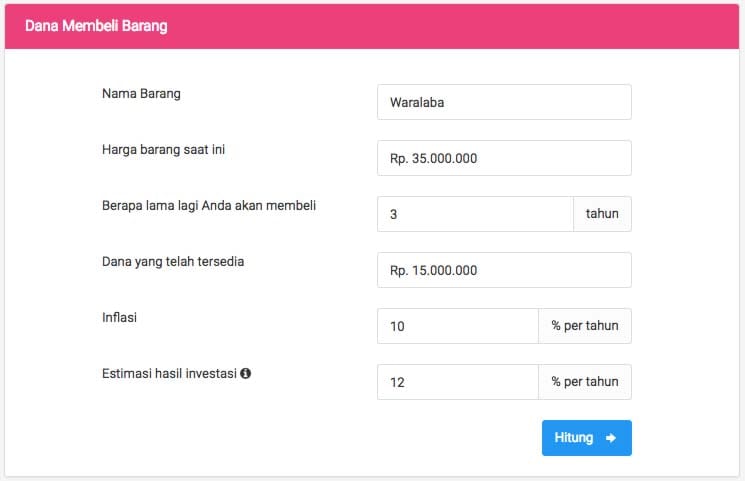
Task: Click the Estimasi hasil investasi input showing 12
Action: click(457, 382)
